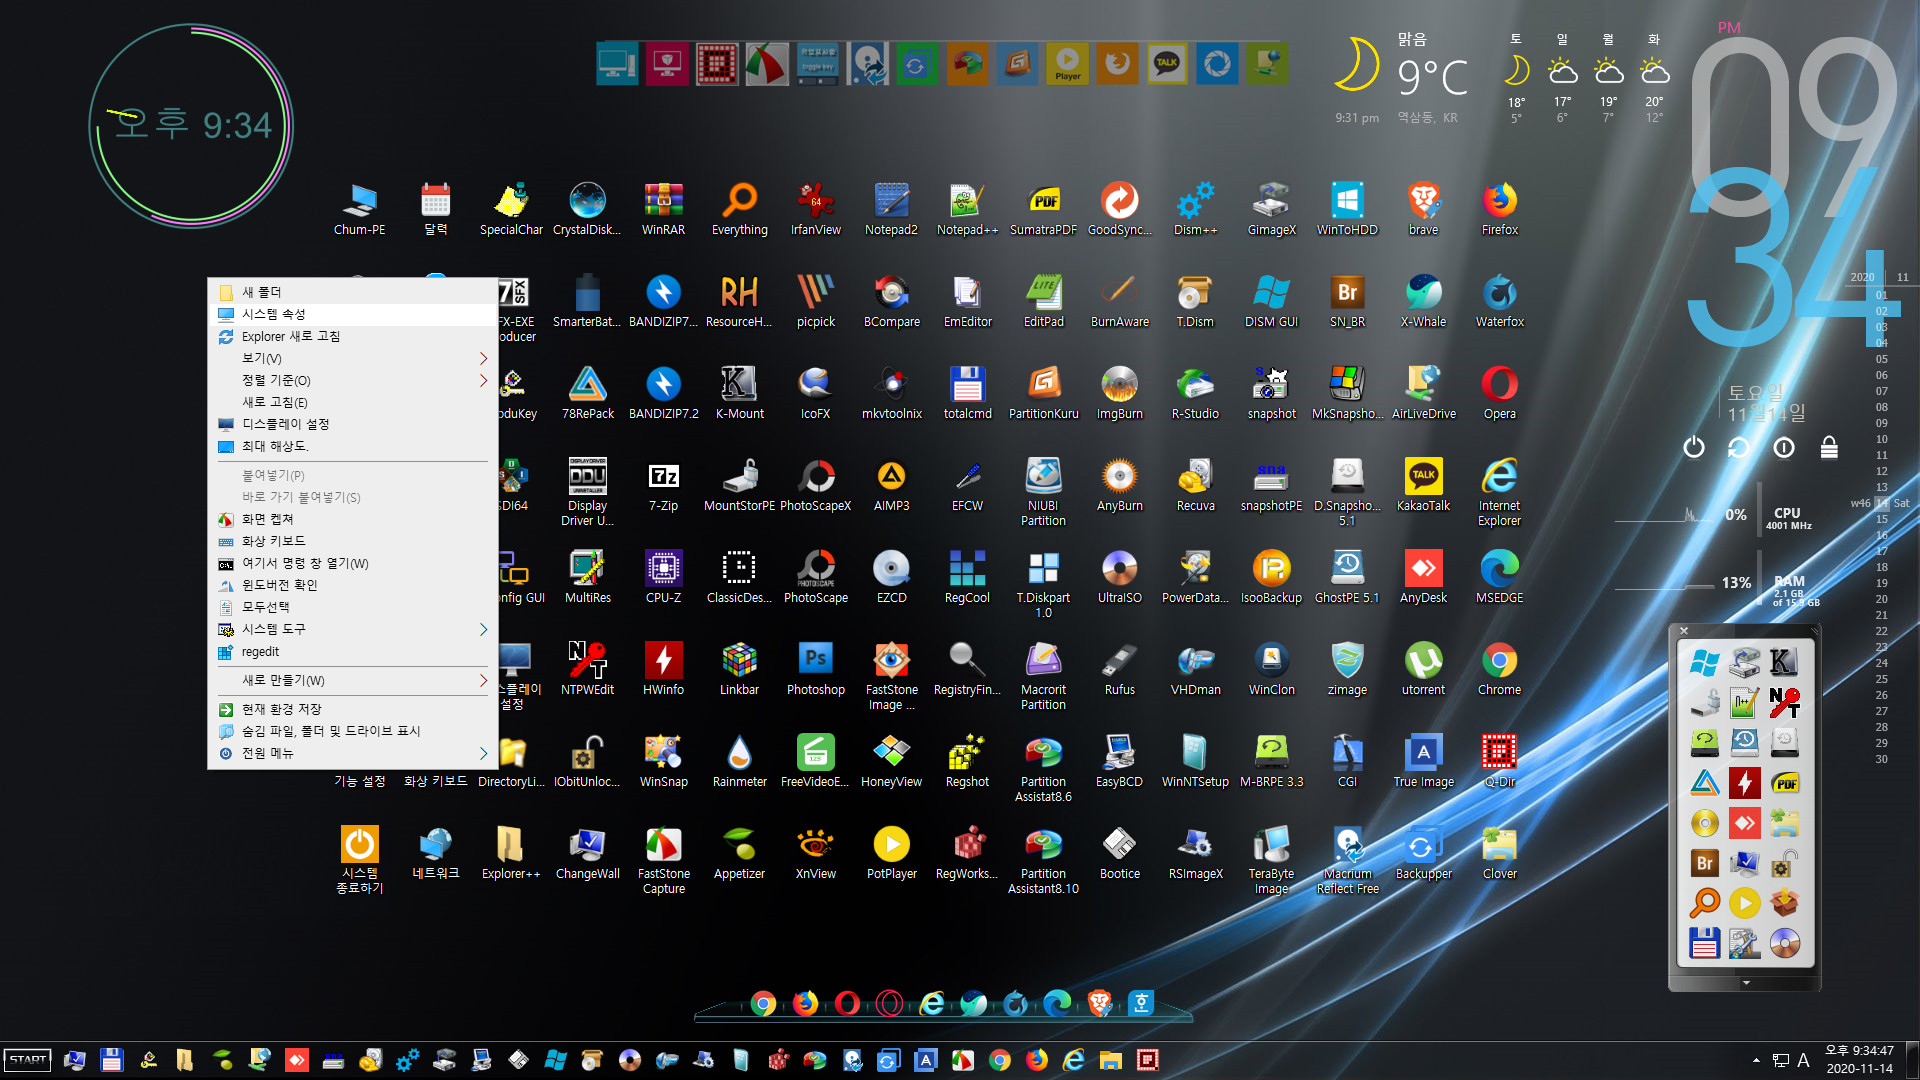This screenshot has width=1920, height=1080.
Task: Open KakaoTalk icon in top launcher bar
Action: click(1167, 64)
